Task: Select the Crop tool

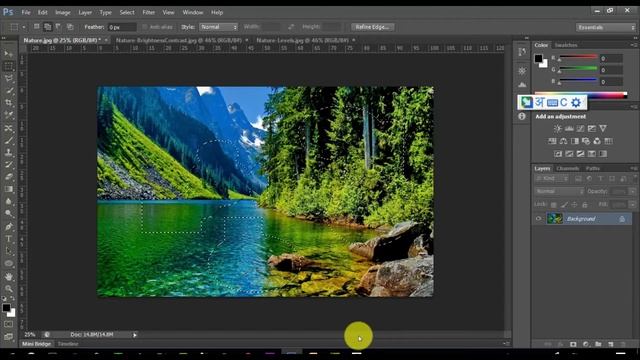Action: tap(8, 103)
